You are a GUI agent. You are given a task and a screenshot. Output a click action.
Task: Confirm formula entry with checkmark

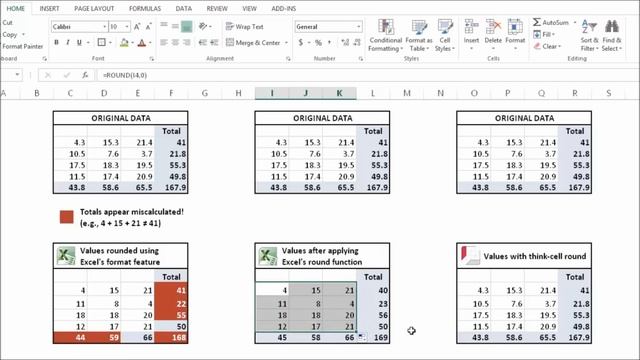(67, 75)
